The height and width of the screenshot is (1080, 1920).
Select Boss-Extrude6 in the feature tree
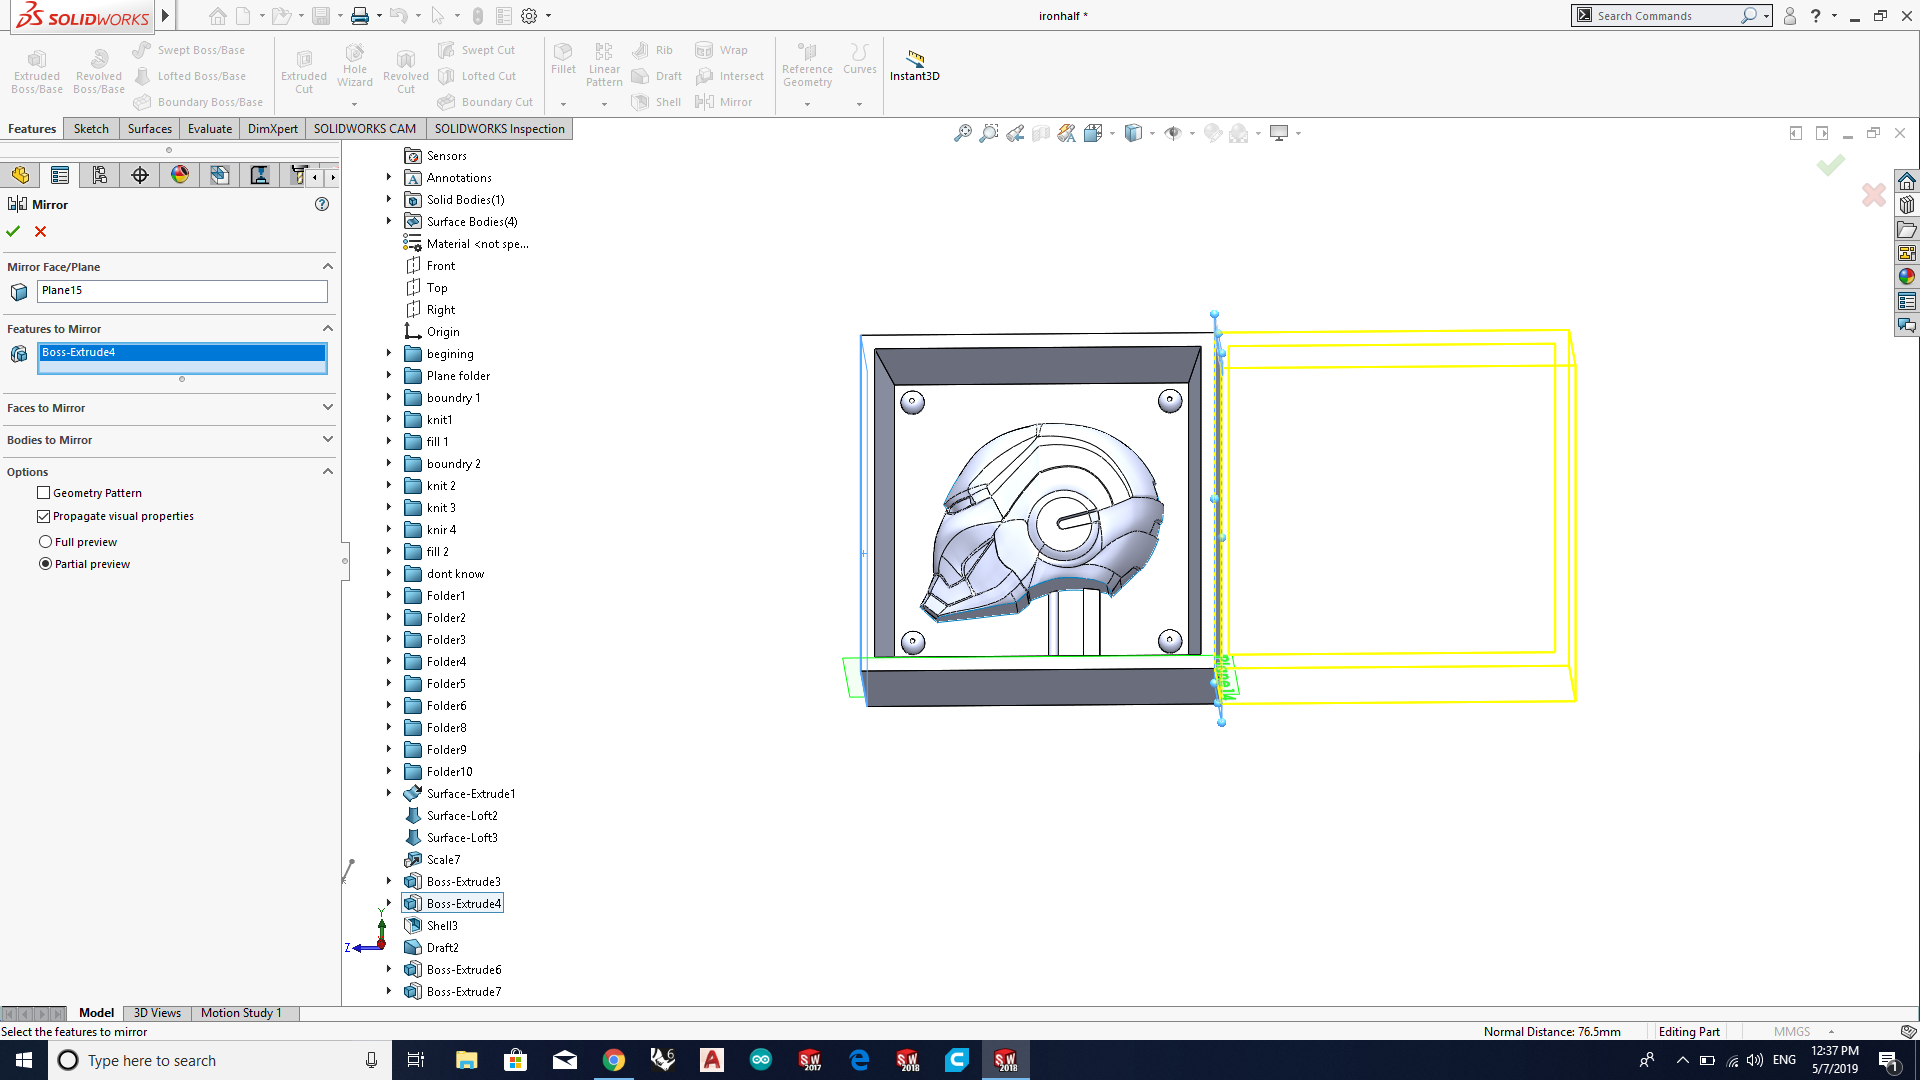(x=464, y=970)
